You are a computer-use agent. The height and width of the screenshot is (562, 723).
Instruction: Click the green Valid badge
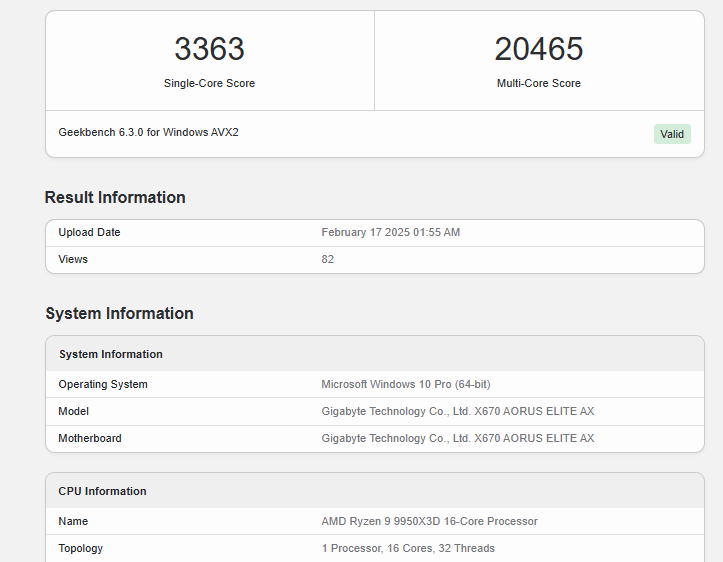[x=672, y=134]
